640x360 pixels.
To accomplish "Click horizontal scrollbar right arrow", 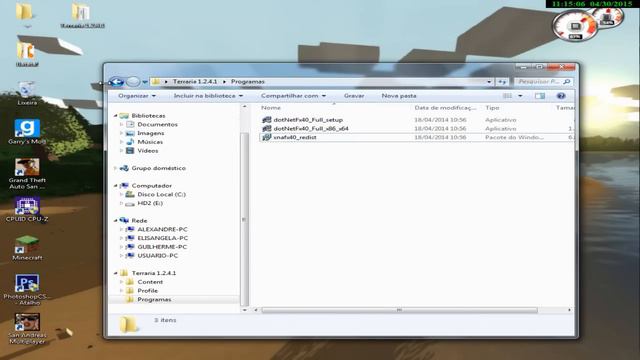I will point(569,310).
